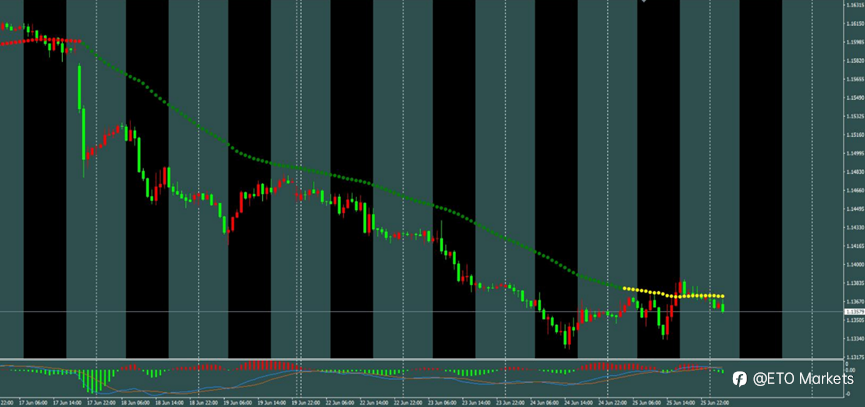Click the 17 Jun 14:00 time label
The width and height of the screenshot is (865, 407).
point(66,403)
